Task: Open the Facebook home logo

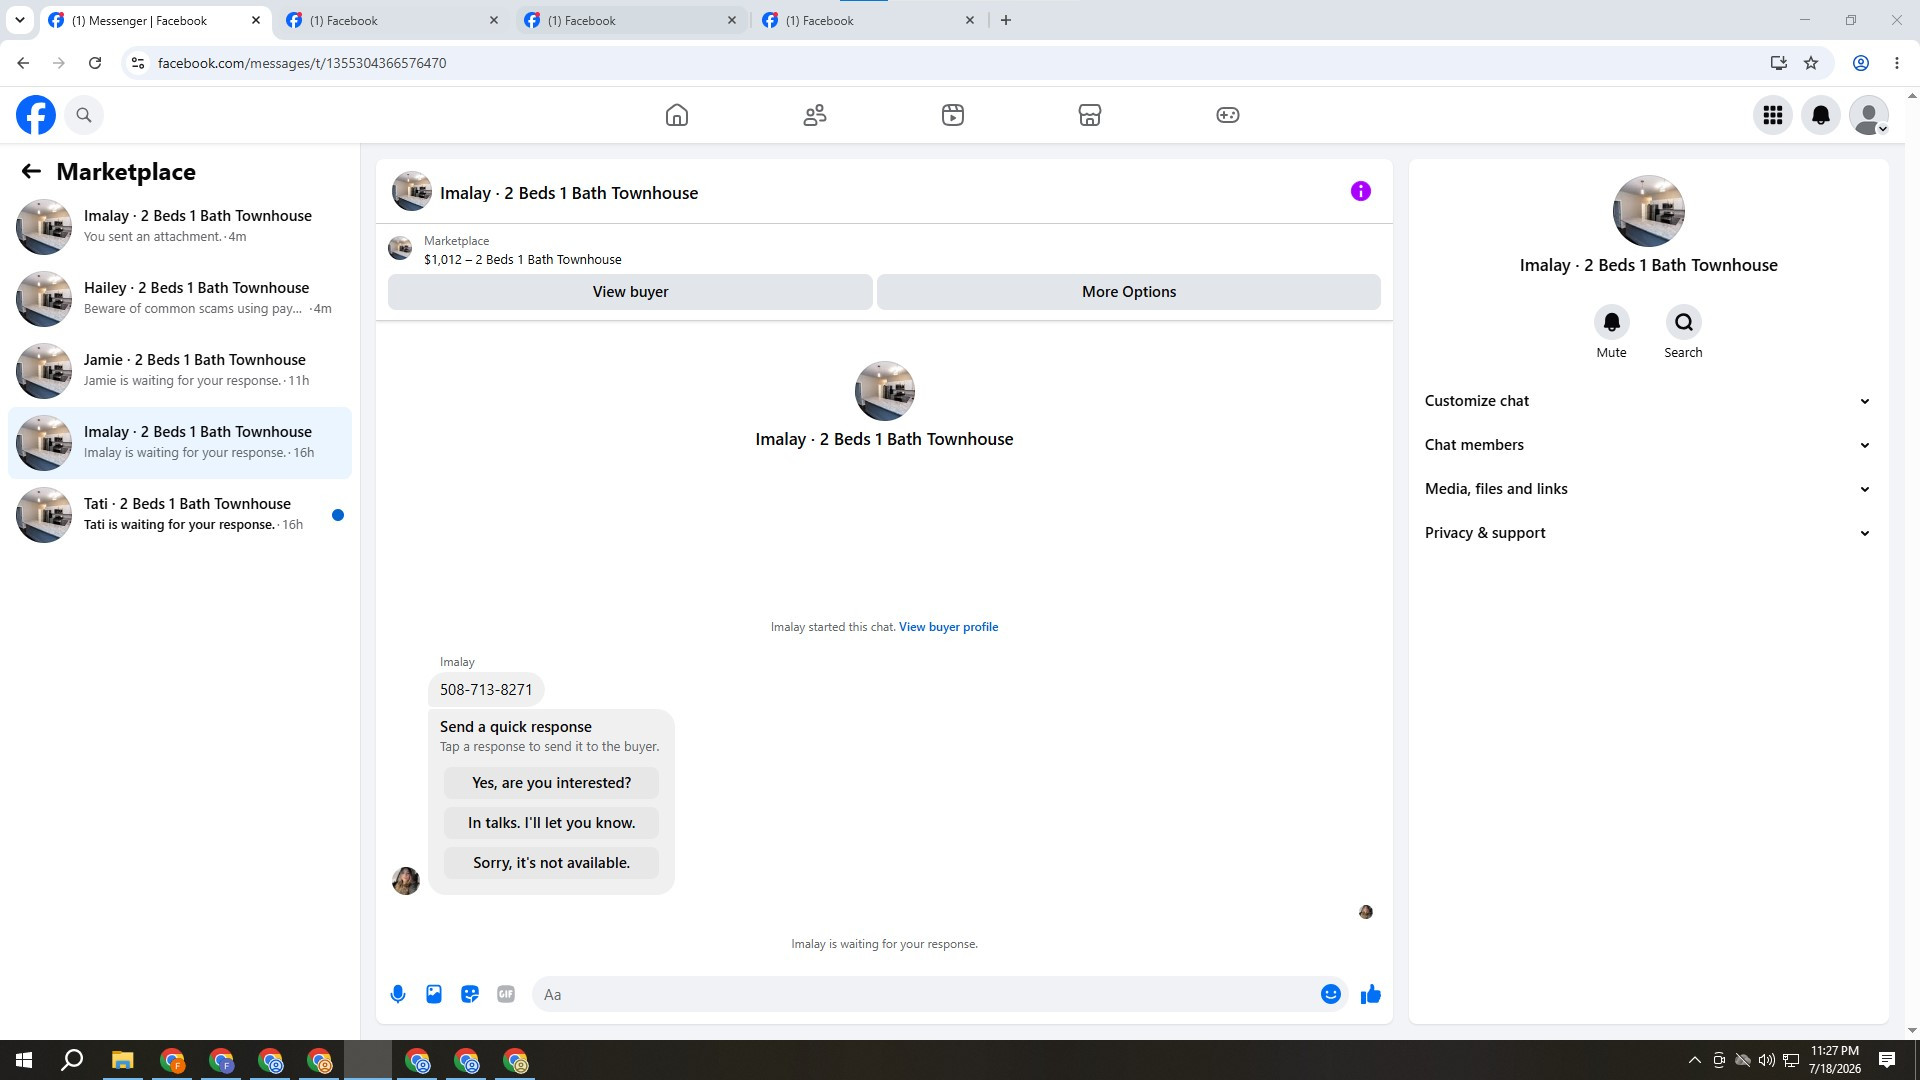Action: coord(36,115)
